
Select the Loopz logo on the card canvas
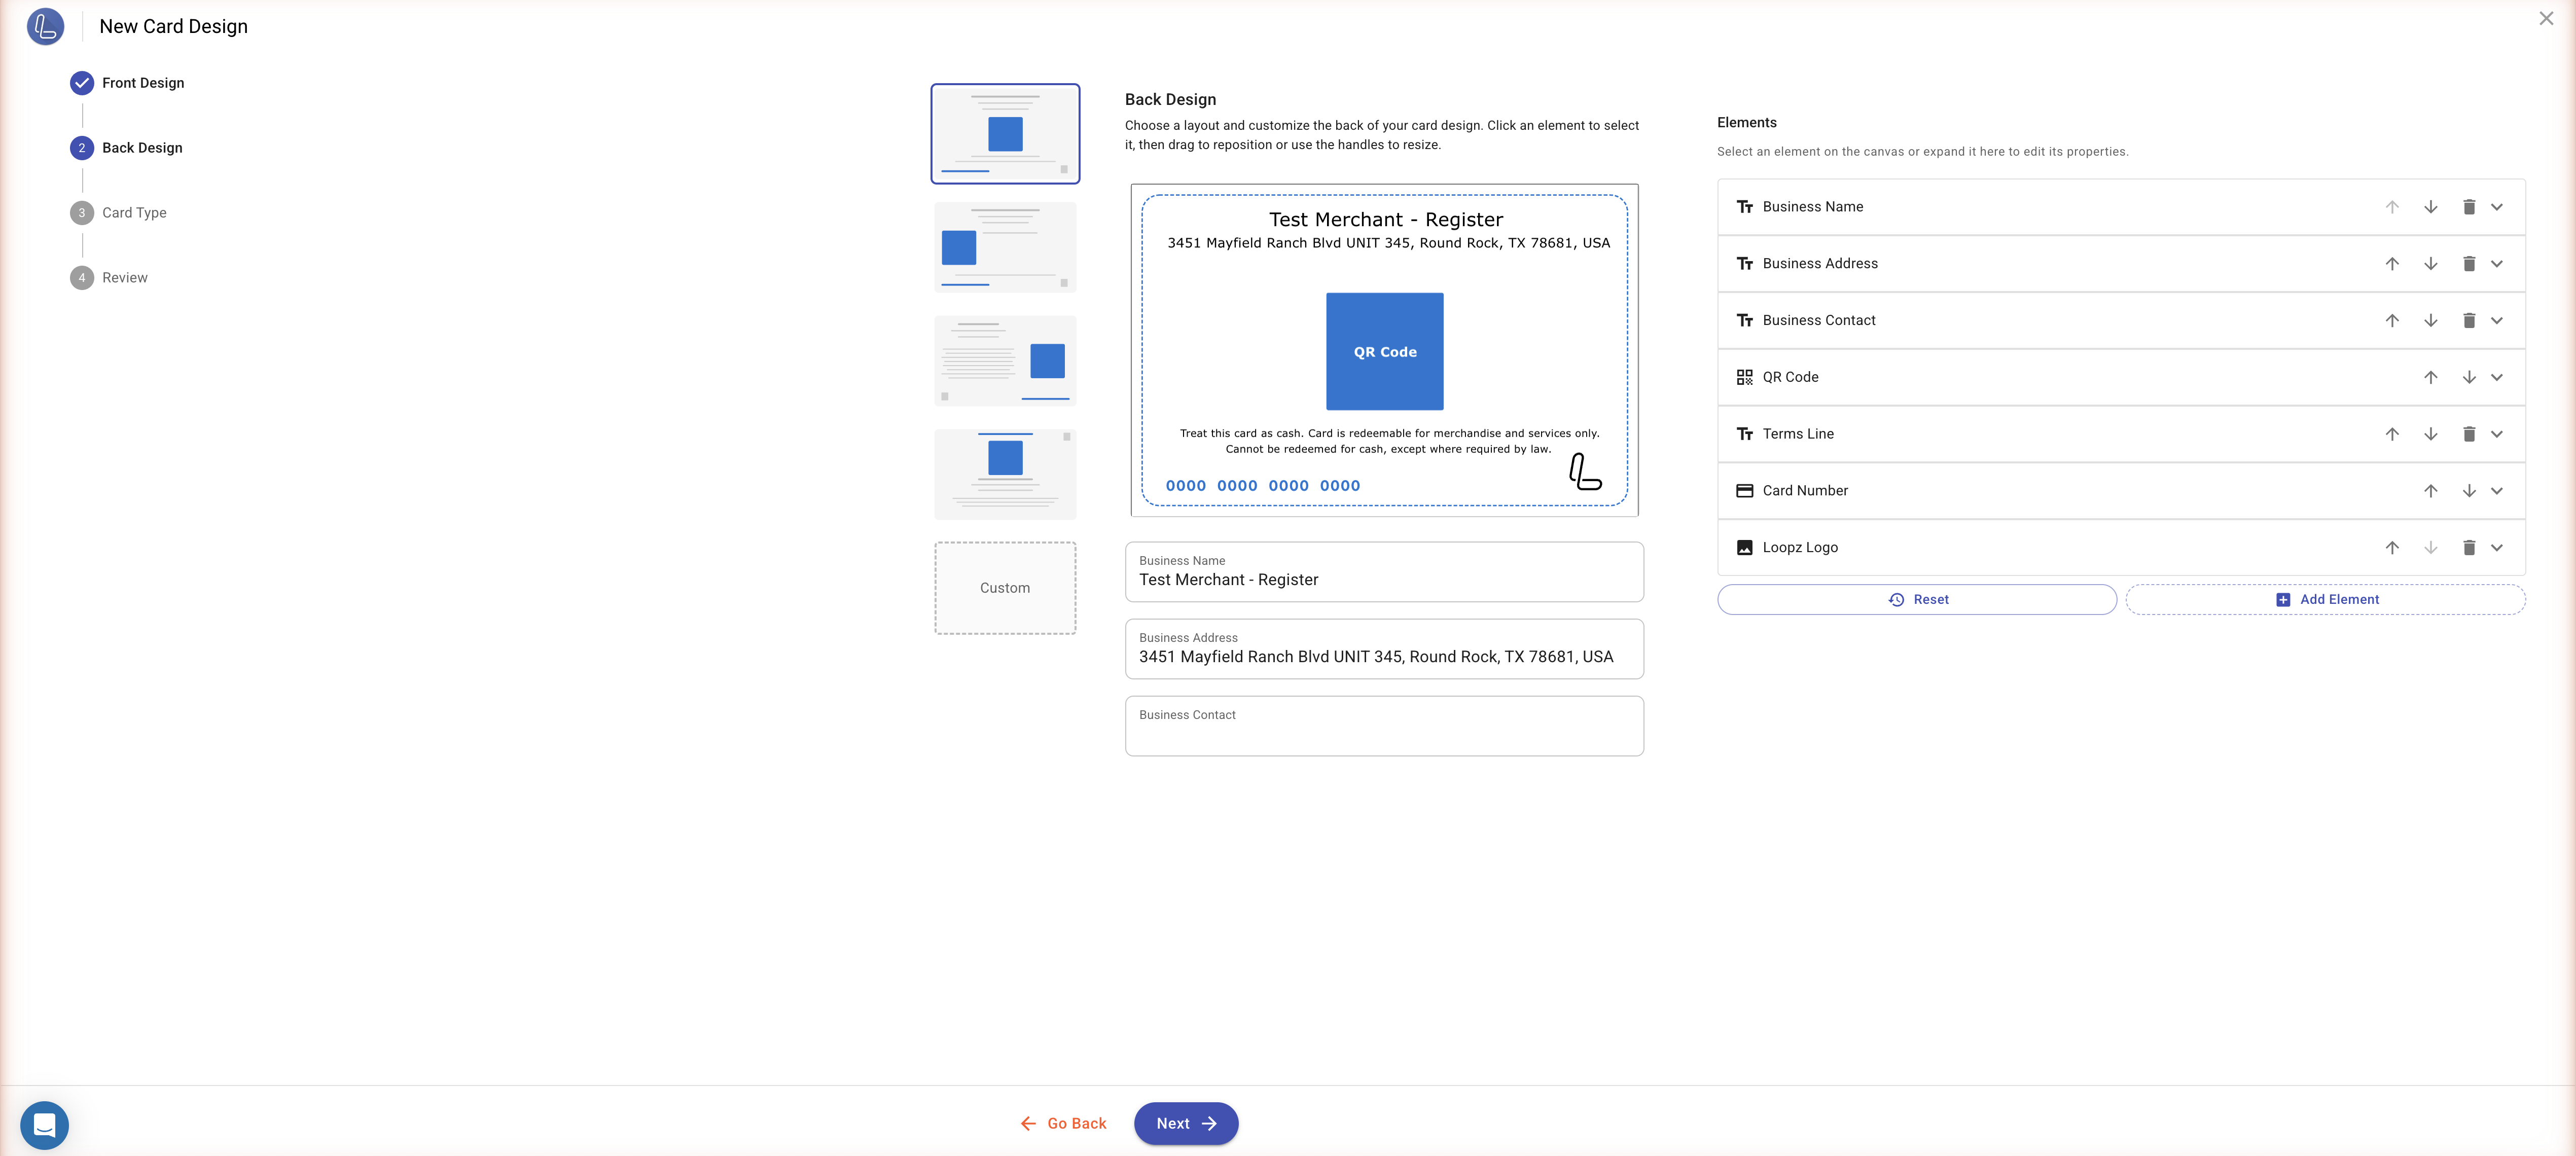(x=1585, y=472)
